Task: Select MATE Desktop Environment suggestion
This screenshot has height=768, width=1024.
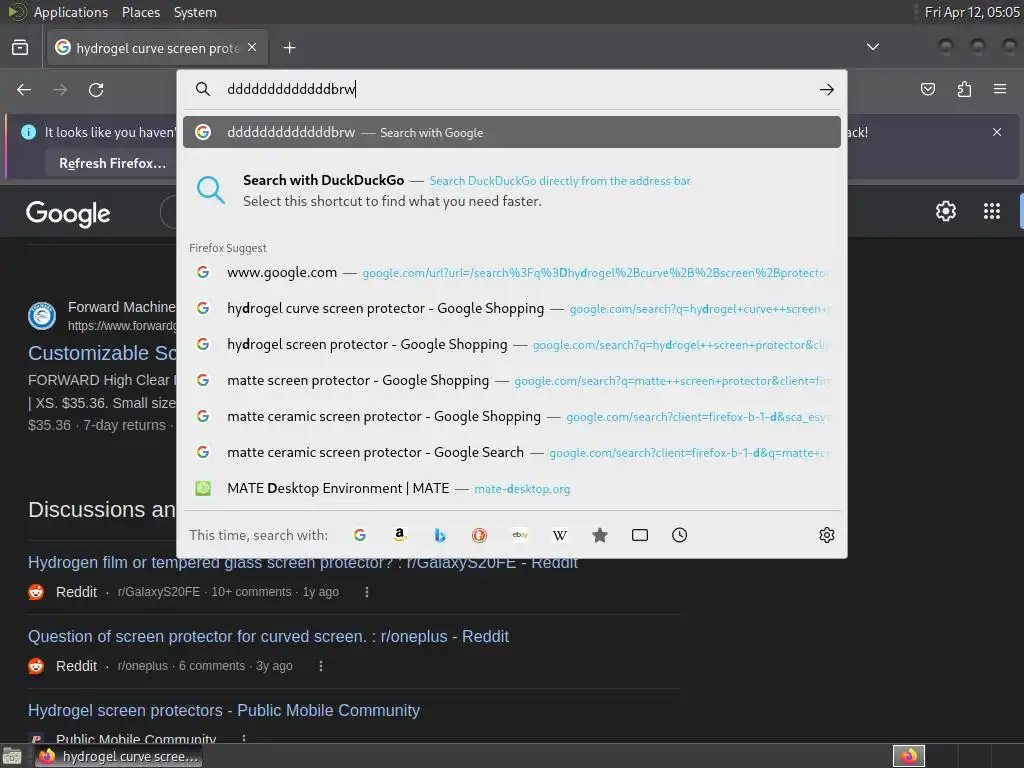Action: point(511,488)
